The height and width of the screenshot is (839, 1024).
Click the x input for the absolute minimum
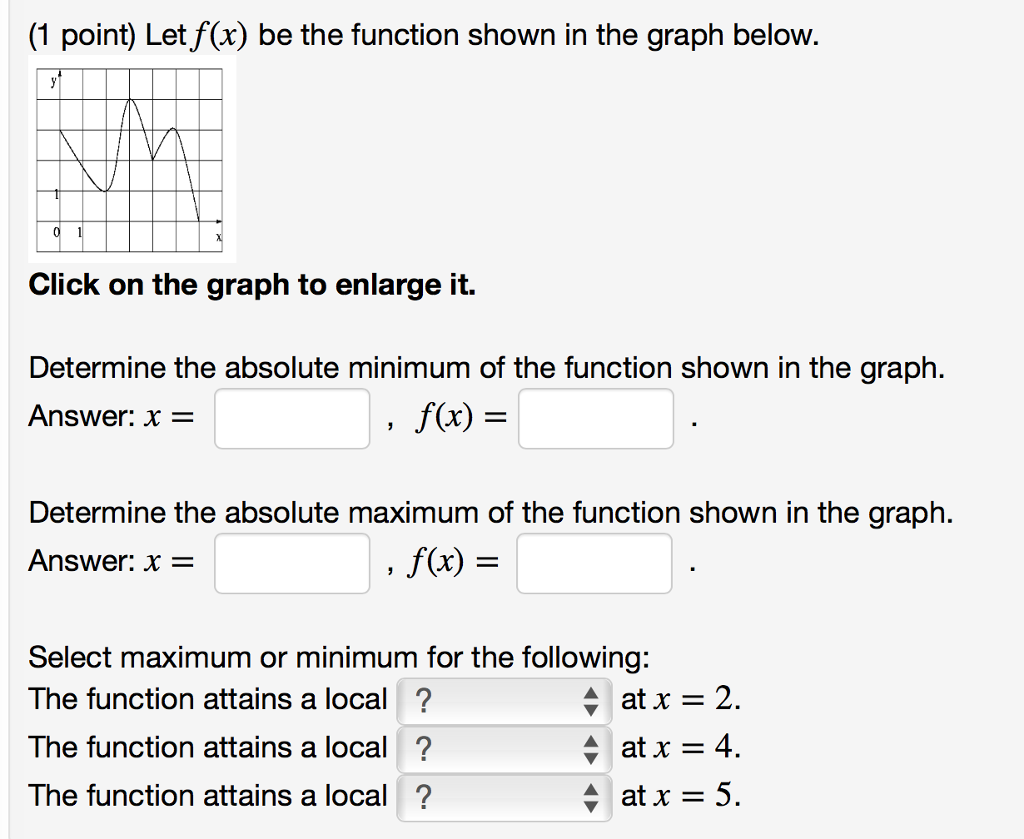point(291,419)
